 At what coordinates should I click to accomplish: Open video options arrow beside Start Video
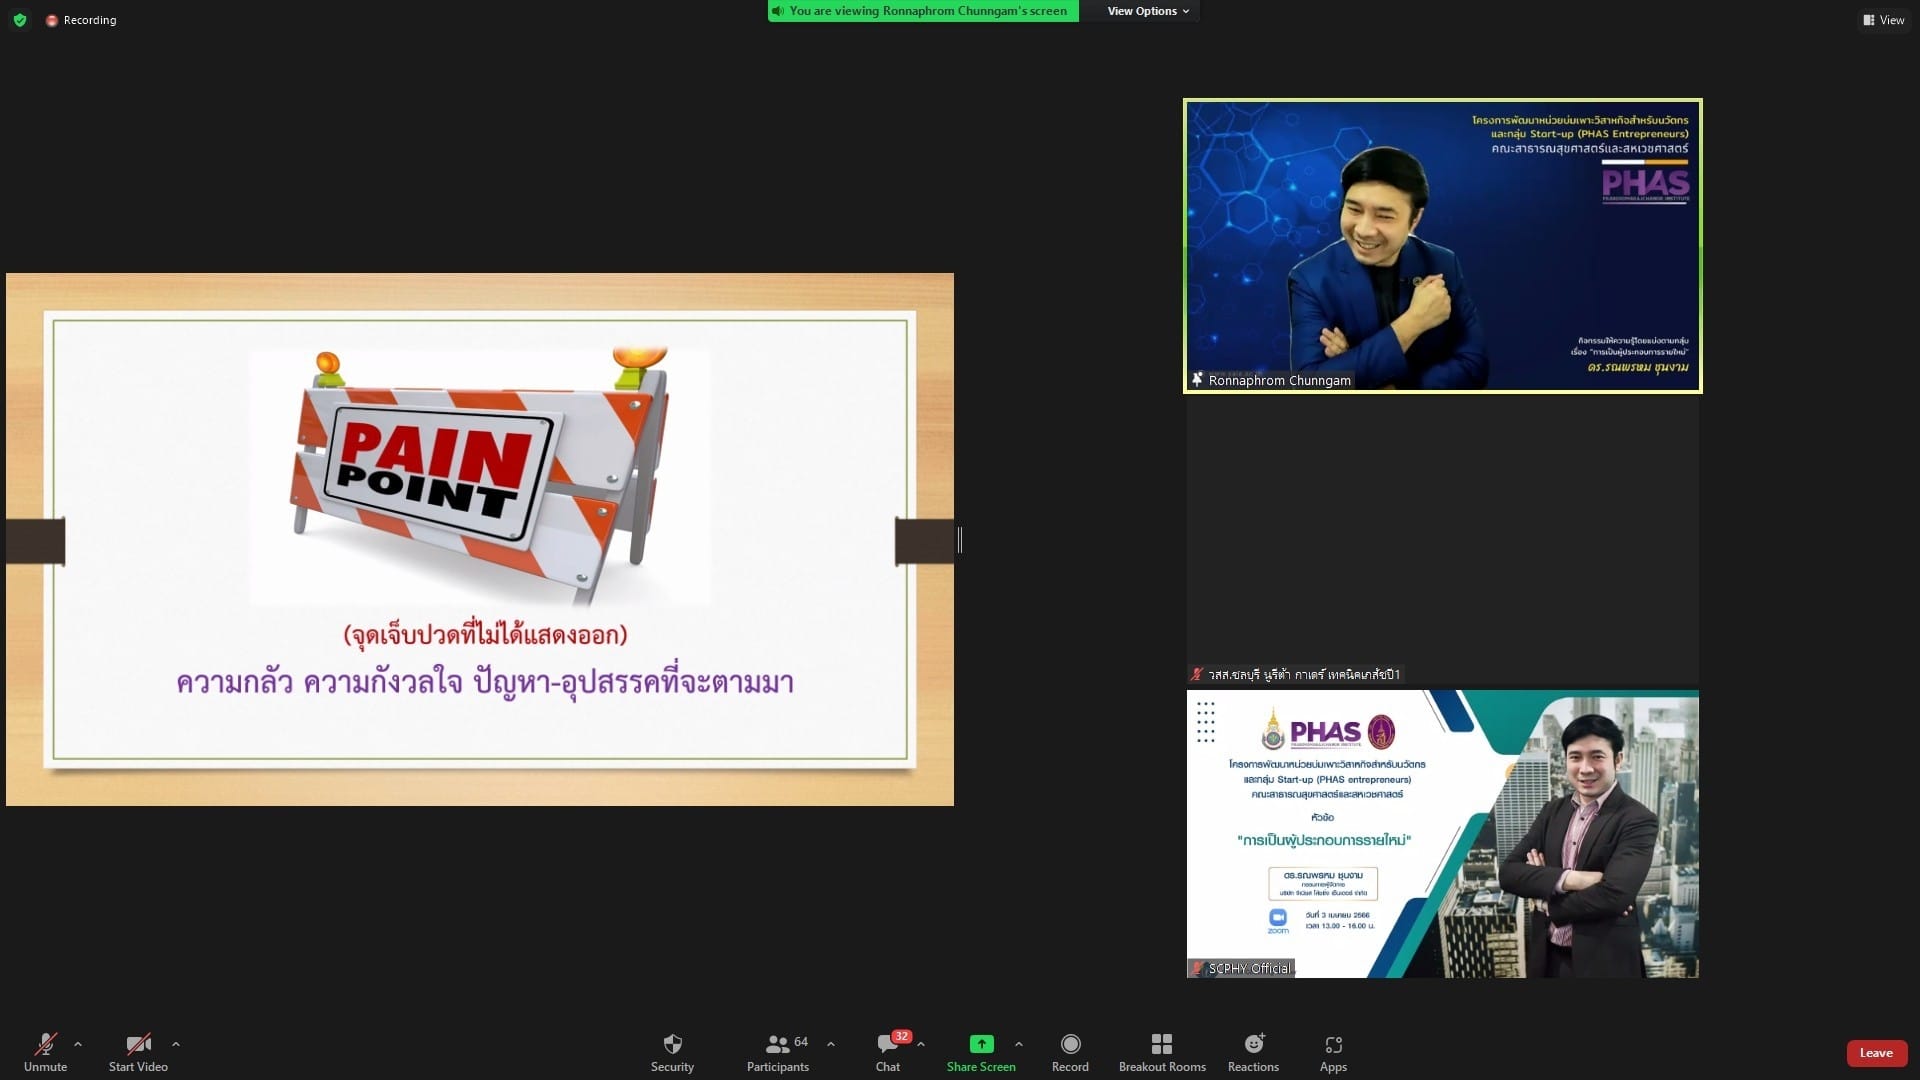176,1044
